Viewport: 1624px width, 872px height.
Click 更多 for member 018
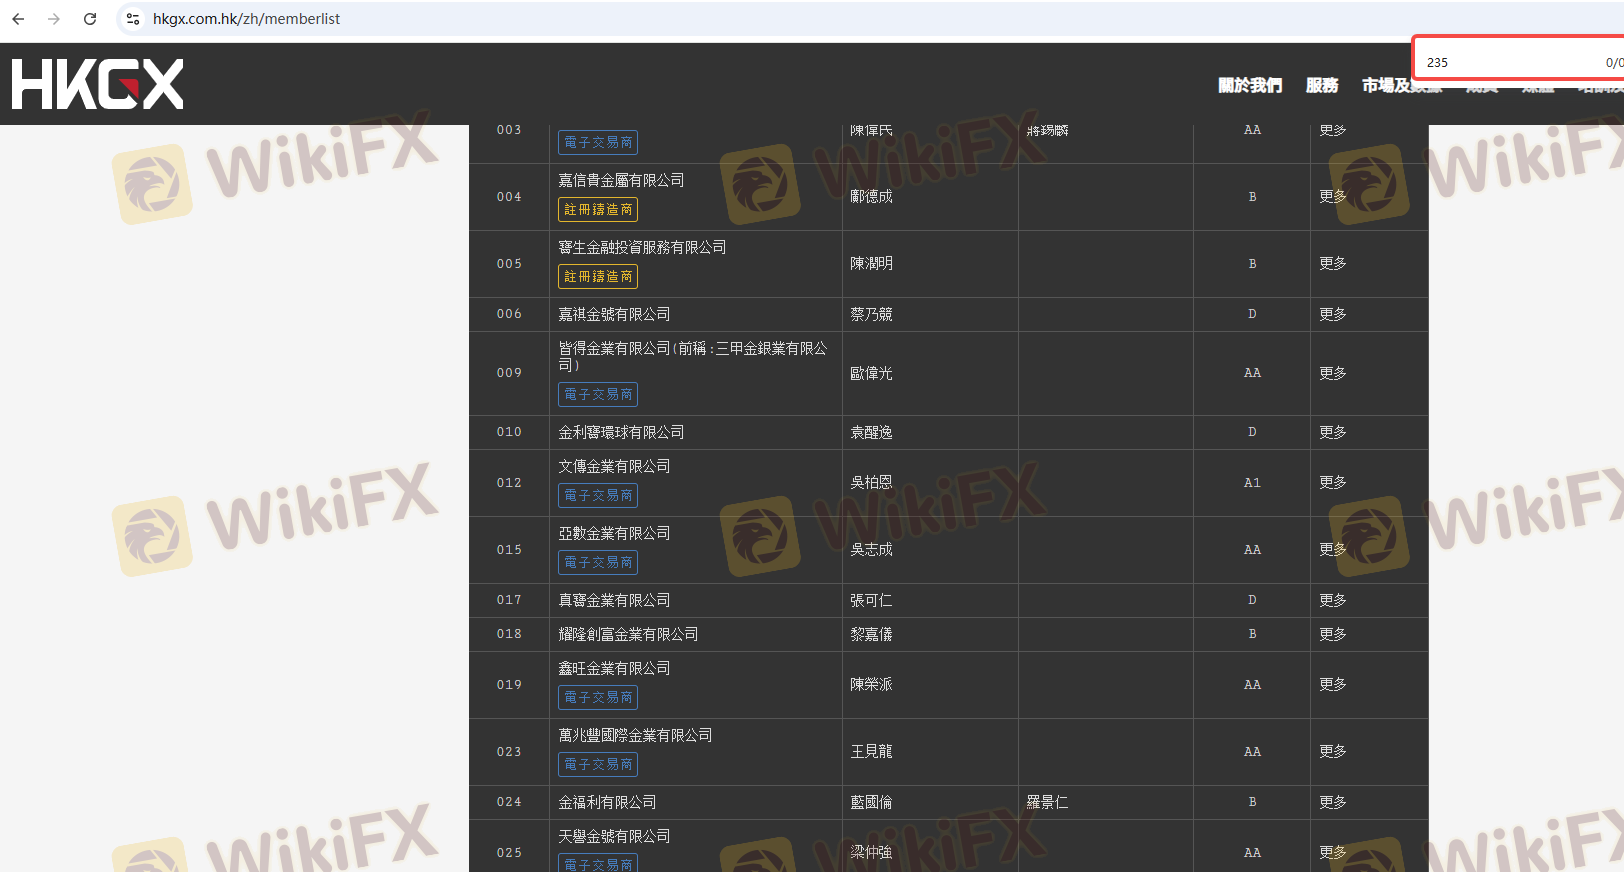pos(1333,634)
